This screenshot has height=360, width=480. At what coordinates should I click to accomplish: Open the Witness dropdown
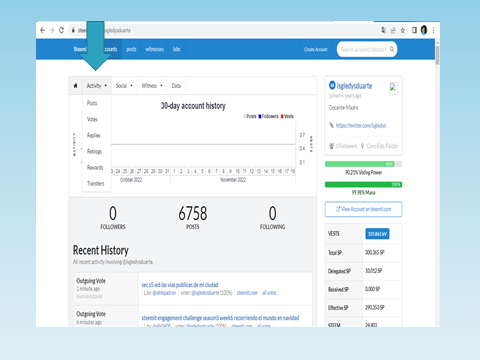(152, 86)
